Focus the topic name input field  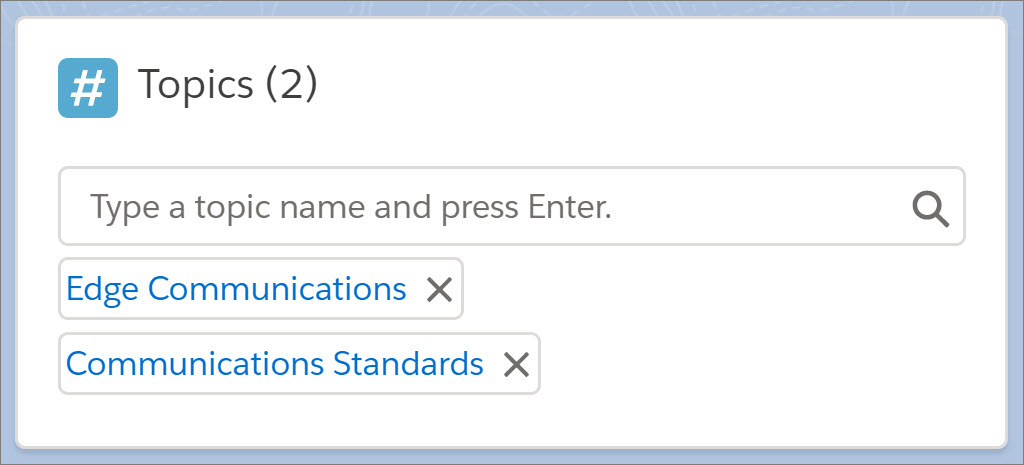point(480,207)
